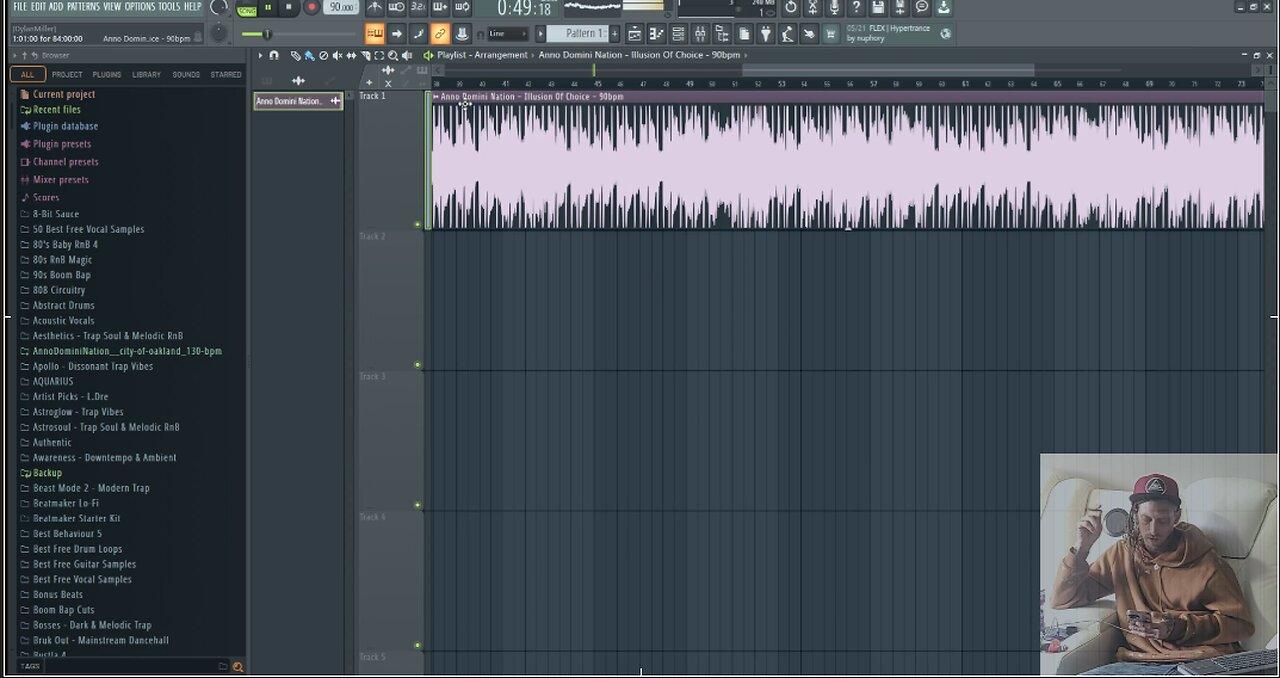Viewport: 1280px width, 678px height.
Task: Toggle the playlist magnet snap button
Action: (x=274, y=56)
